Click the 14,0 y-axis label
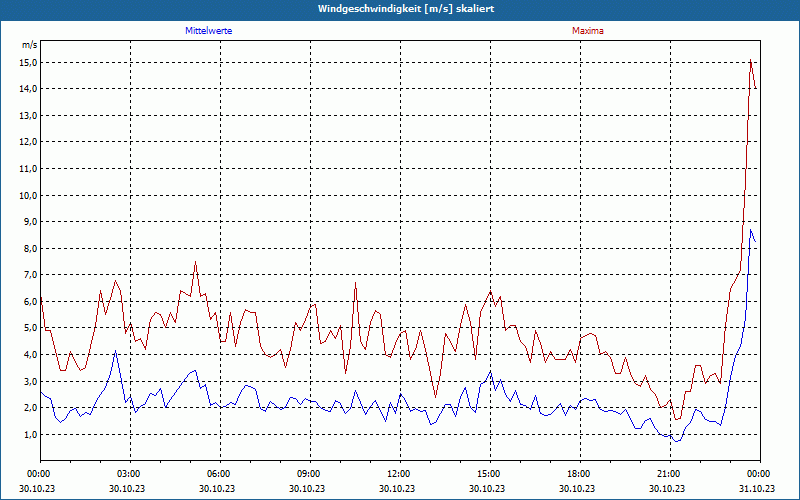The image size is (800, 500). tap(29, 89)
